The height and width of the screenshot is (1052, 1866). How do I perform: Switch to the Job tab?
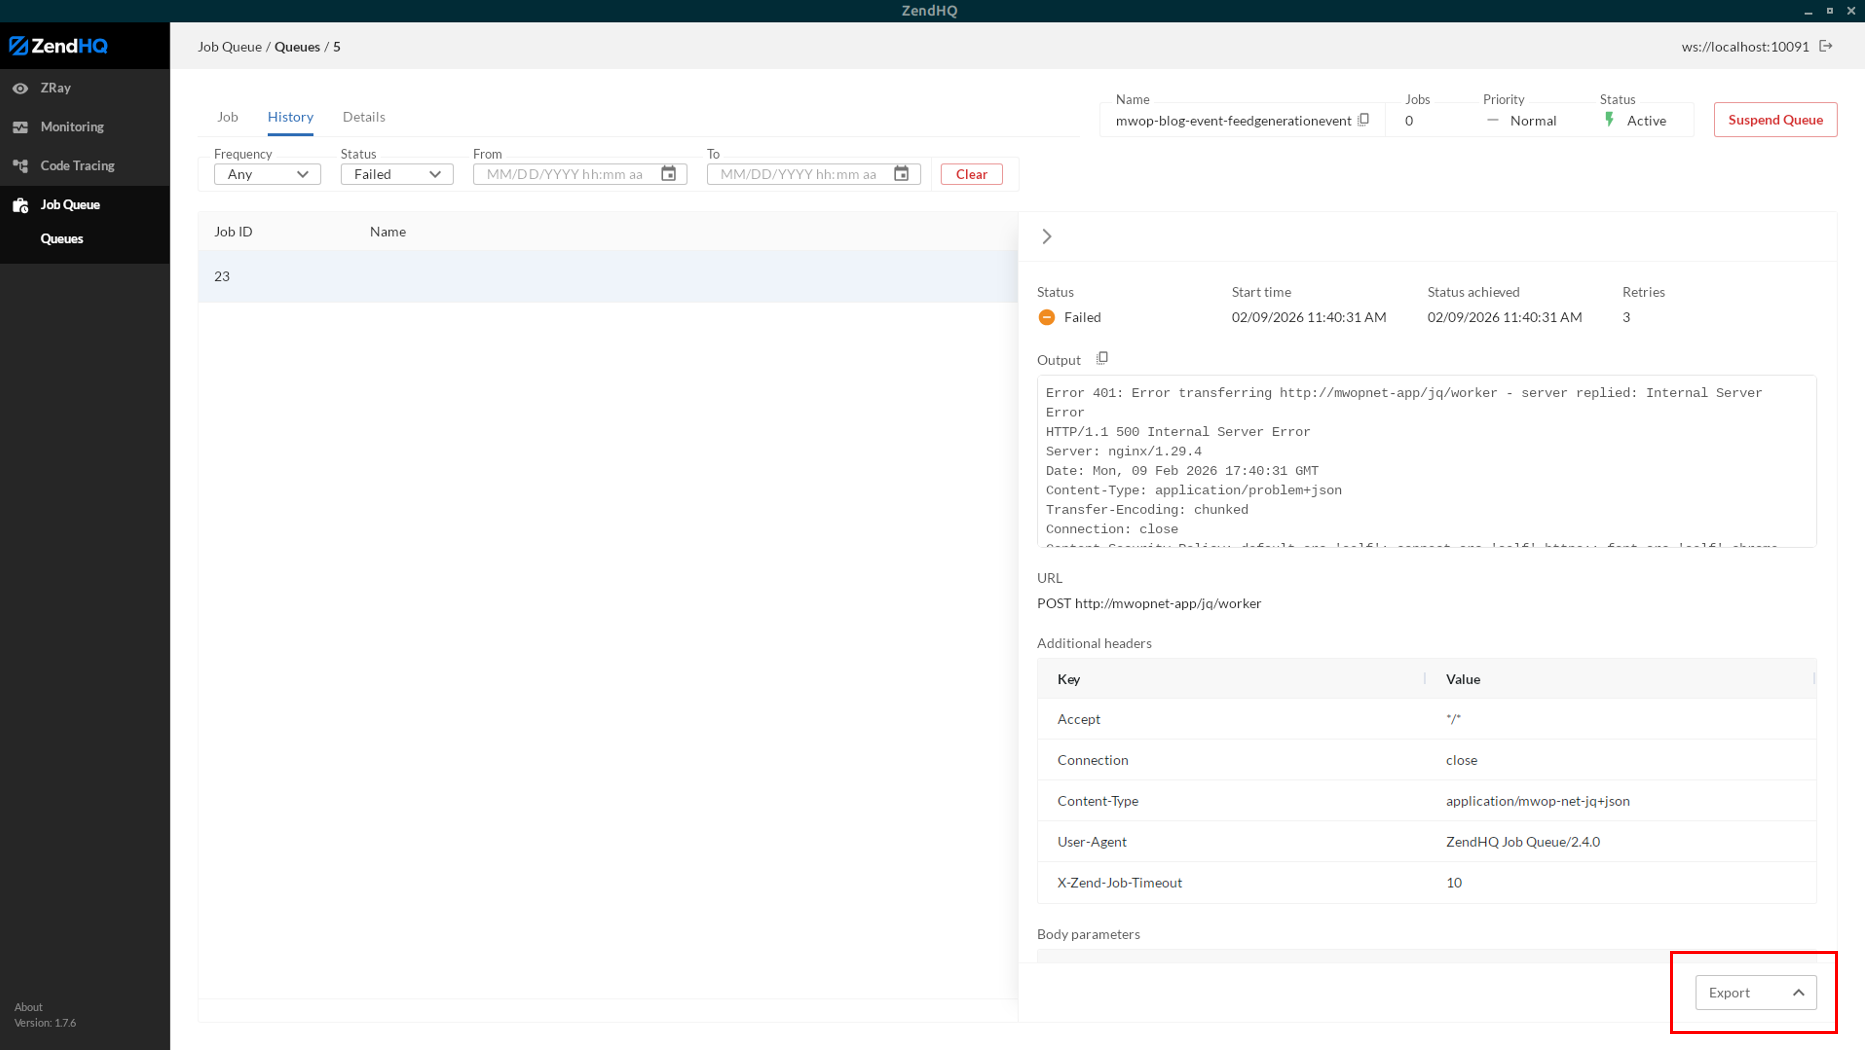click(227, 117)
